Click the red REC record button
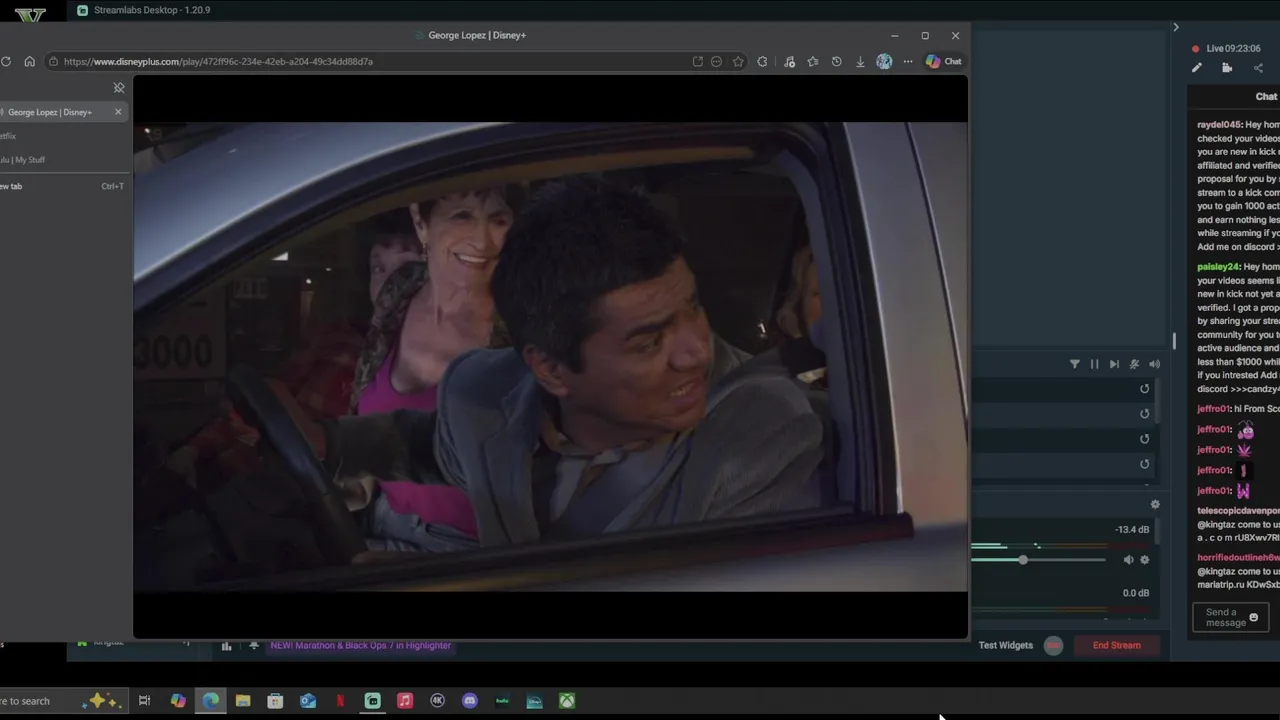 (1053, 645)
